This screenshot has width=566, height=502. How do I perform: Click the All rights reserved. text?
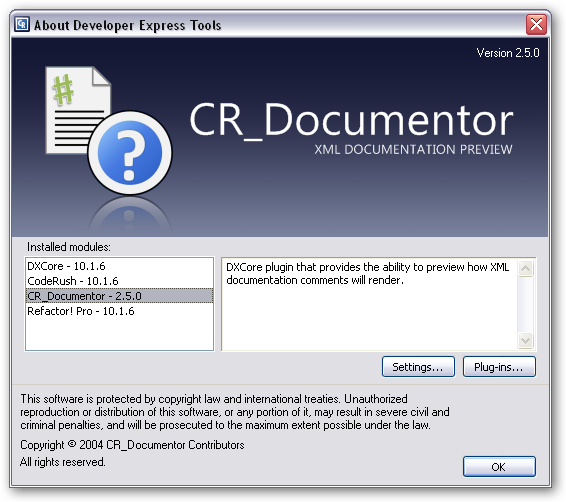click(63, 462)
